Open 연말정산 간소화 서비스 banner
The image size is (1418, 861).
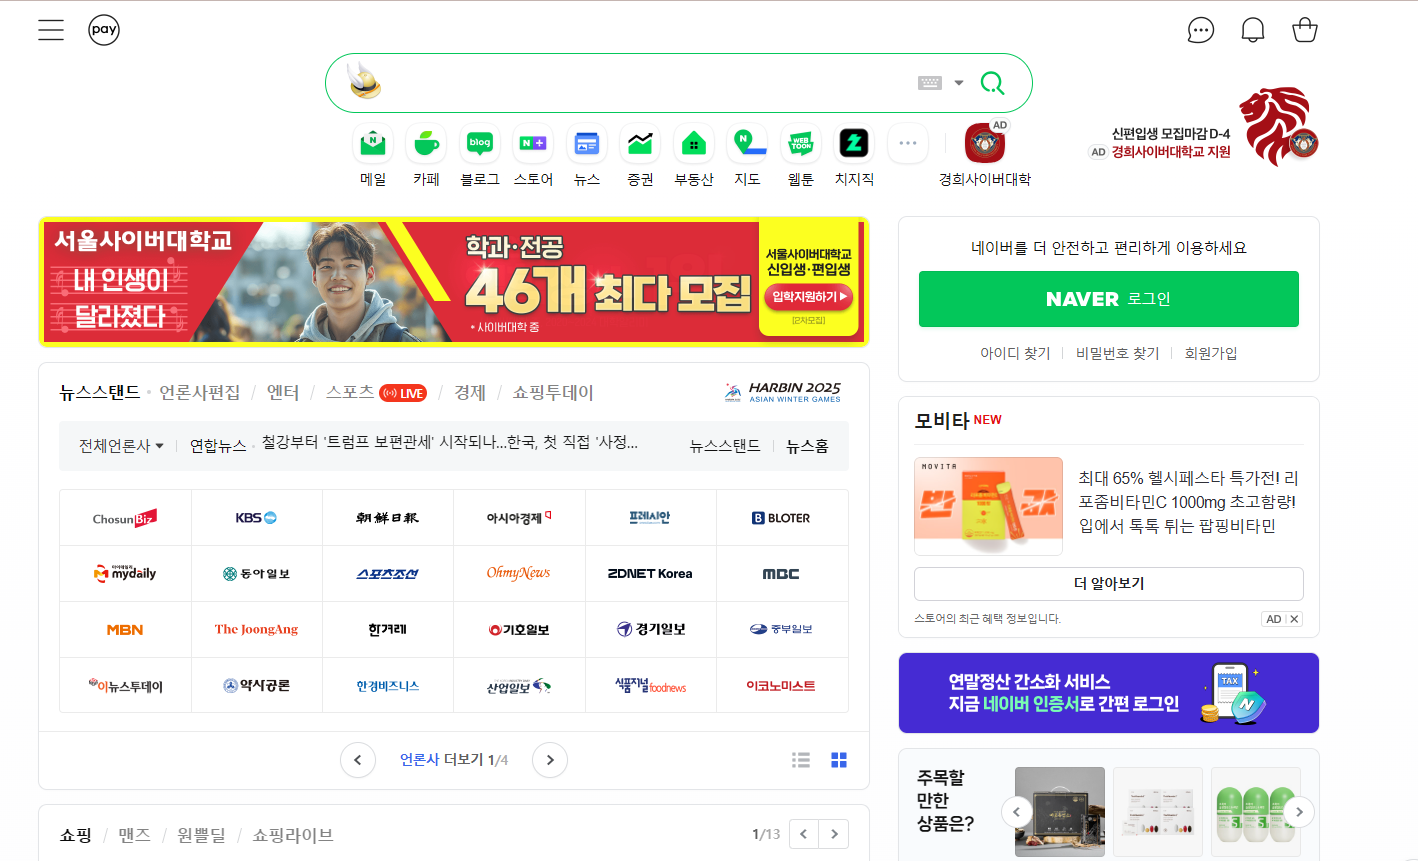[1109, 693]
